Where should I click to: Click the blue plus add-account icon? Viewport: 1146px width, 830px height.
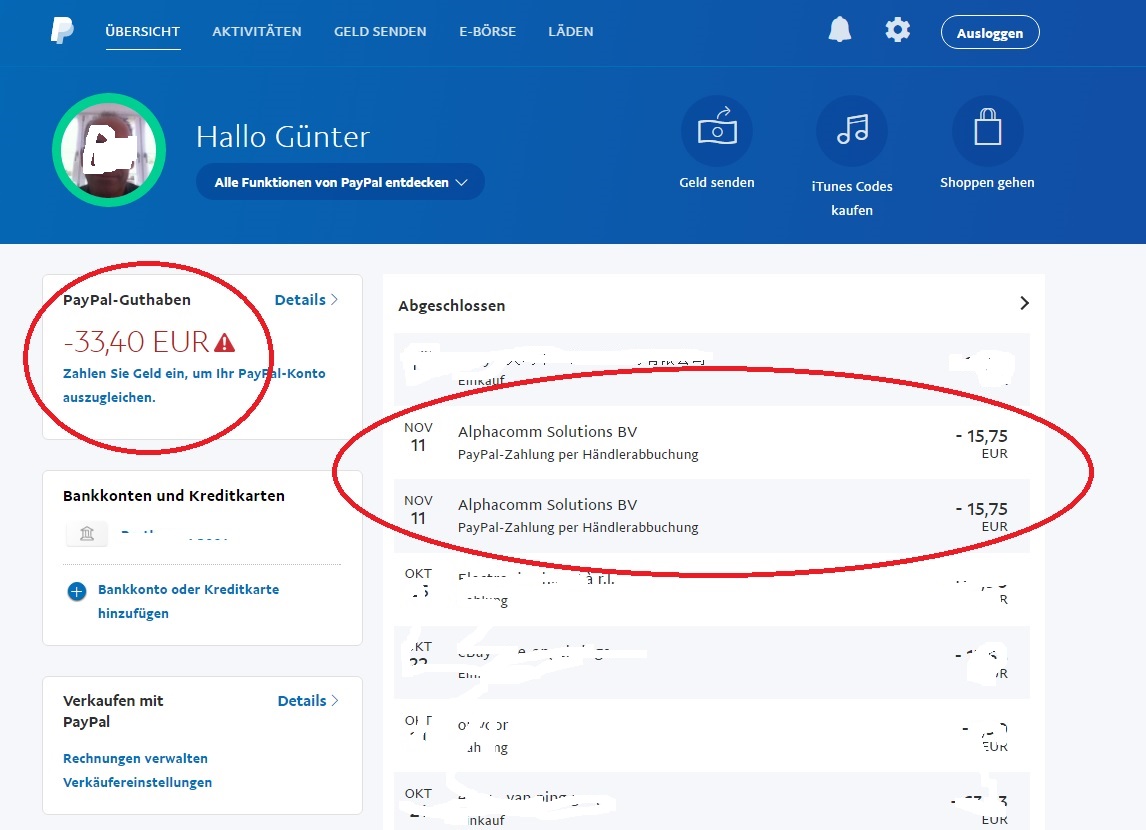77,591
